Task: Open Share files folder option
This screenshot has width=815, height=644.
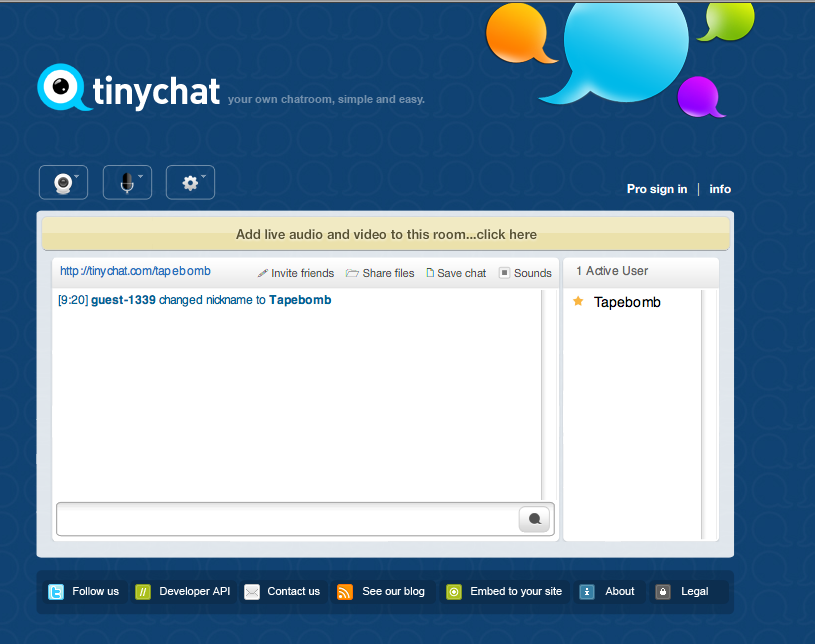Action: (380, 273)
